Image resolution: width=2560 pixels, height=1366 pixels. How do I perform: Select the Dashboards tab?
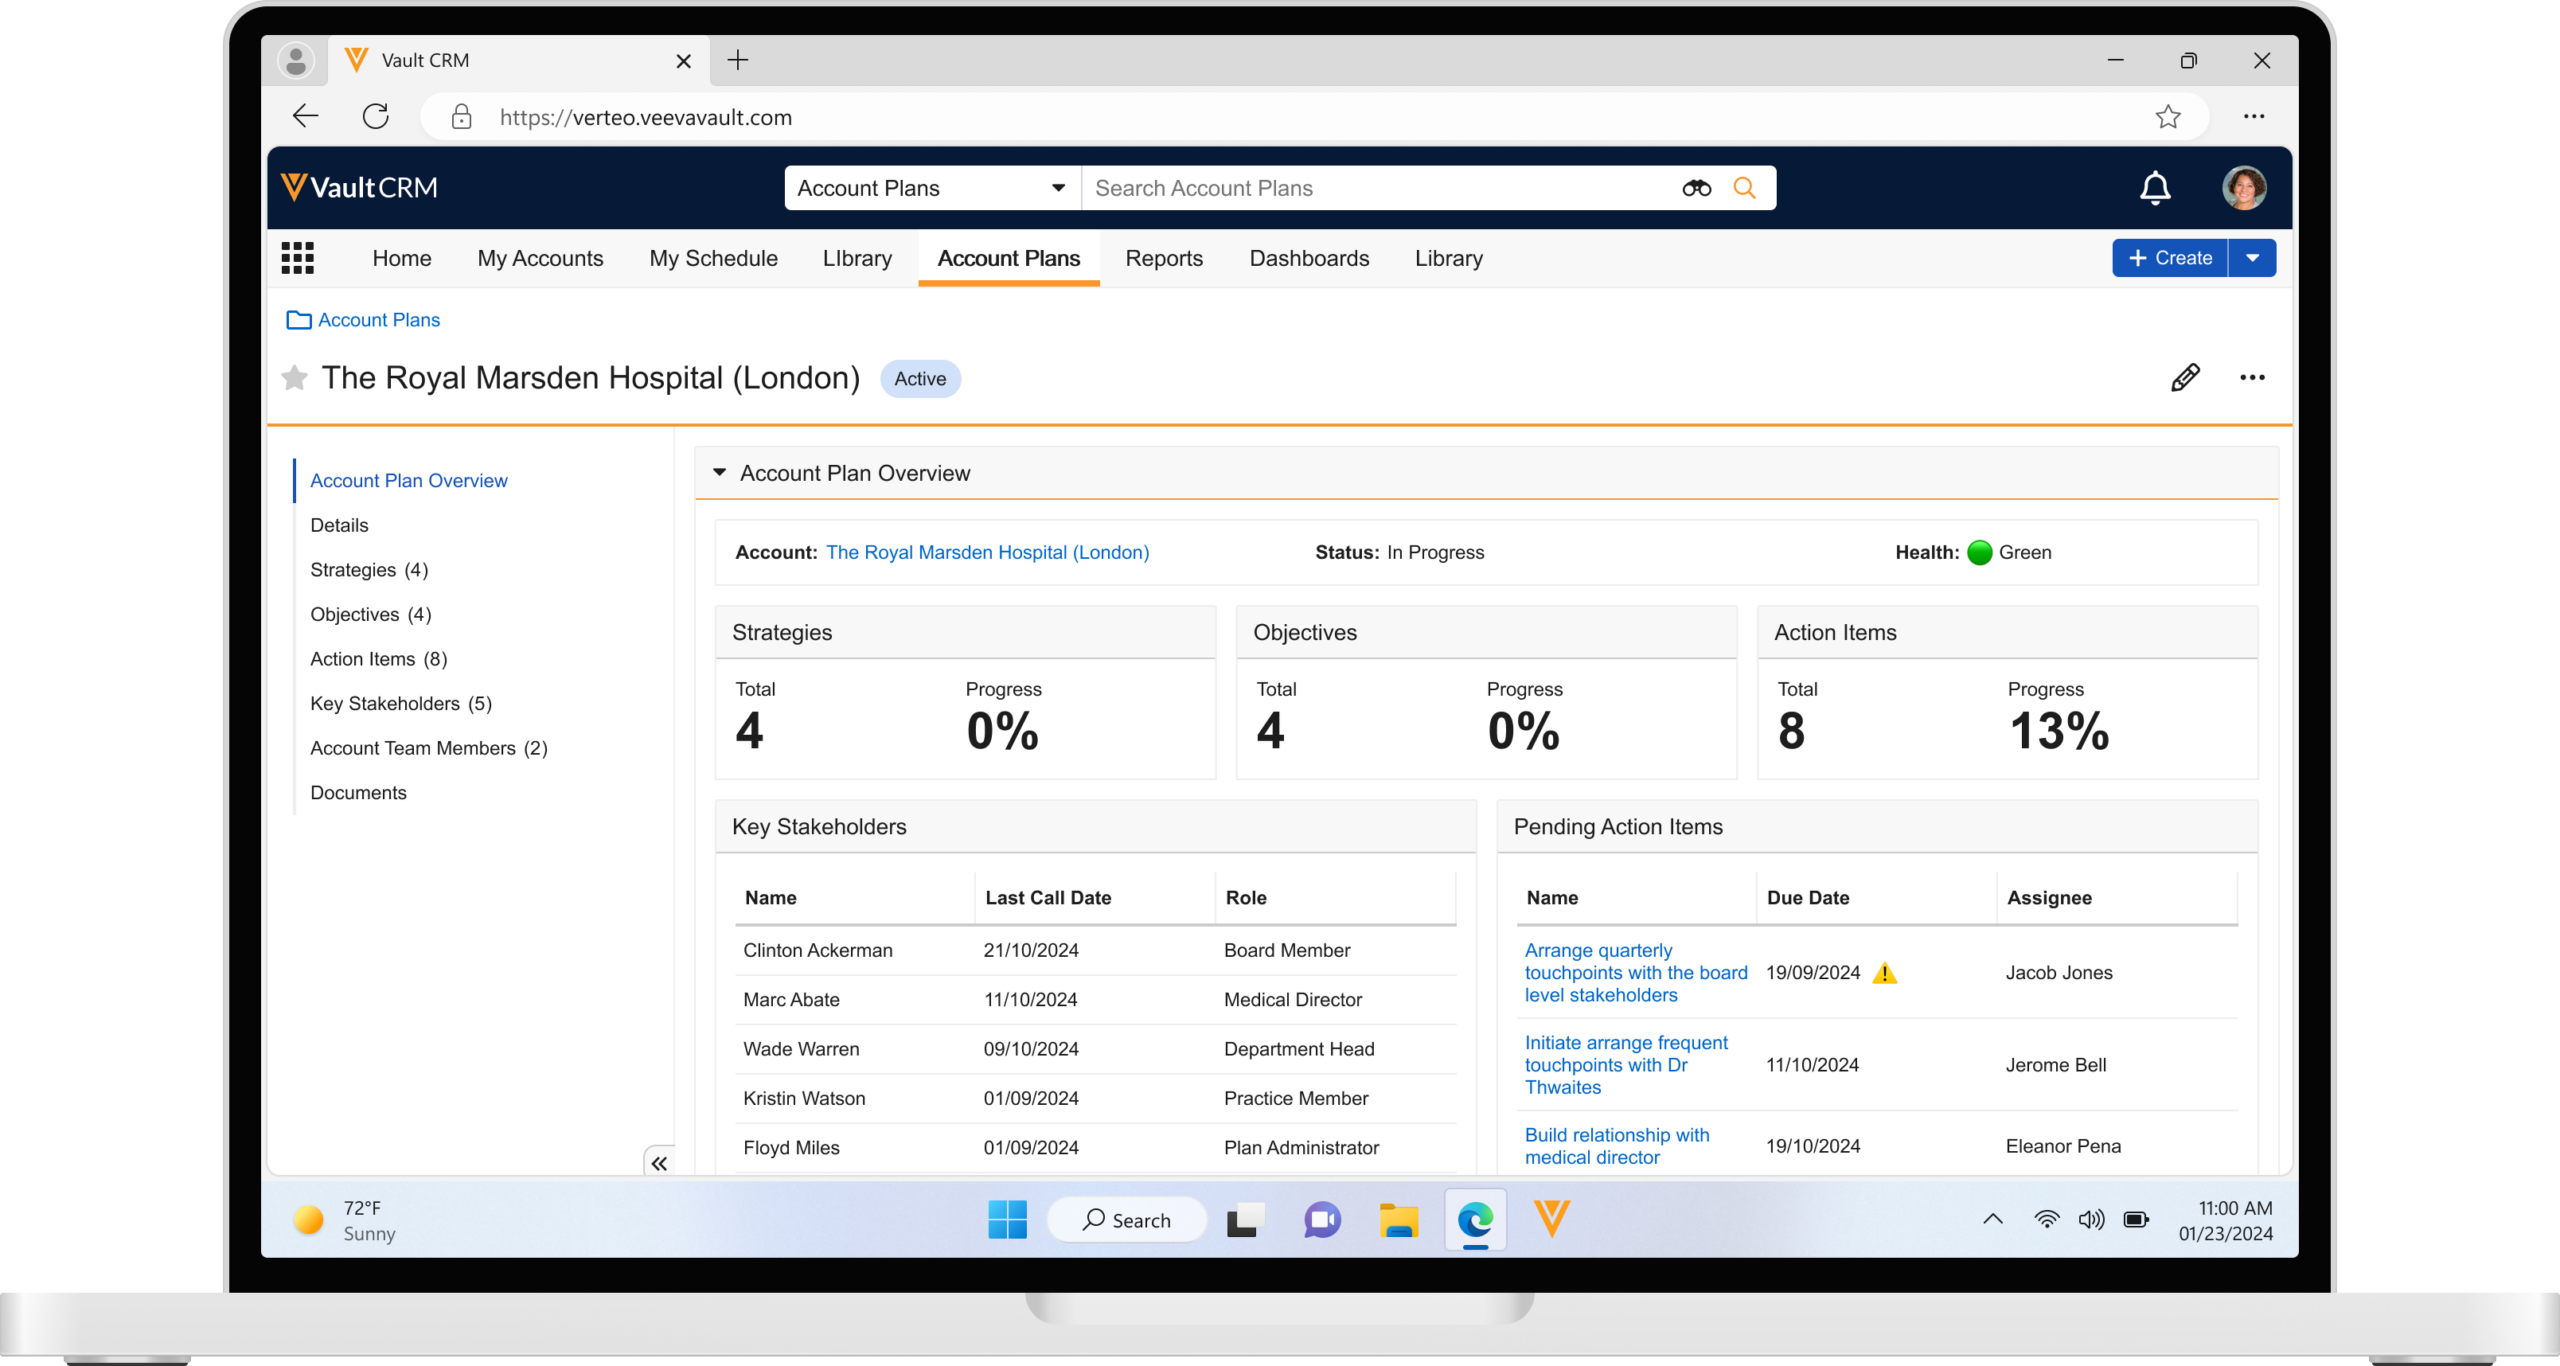coord(1309,258)
